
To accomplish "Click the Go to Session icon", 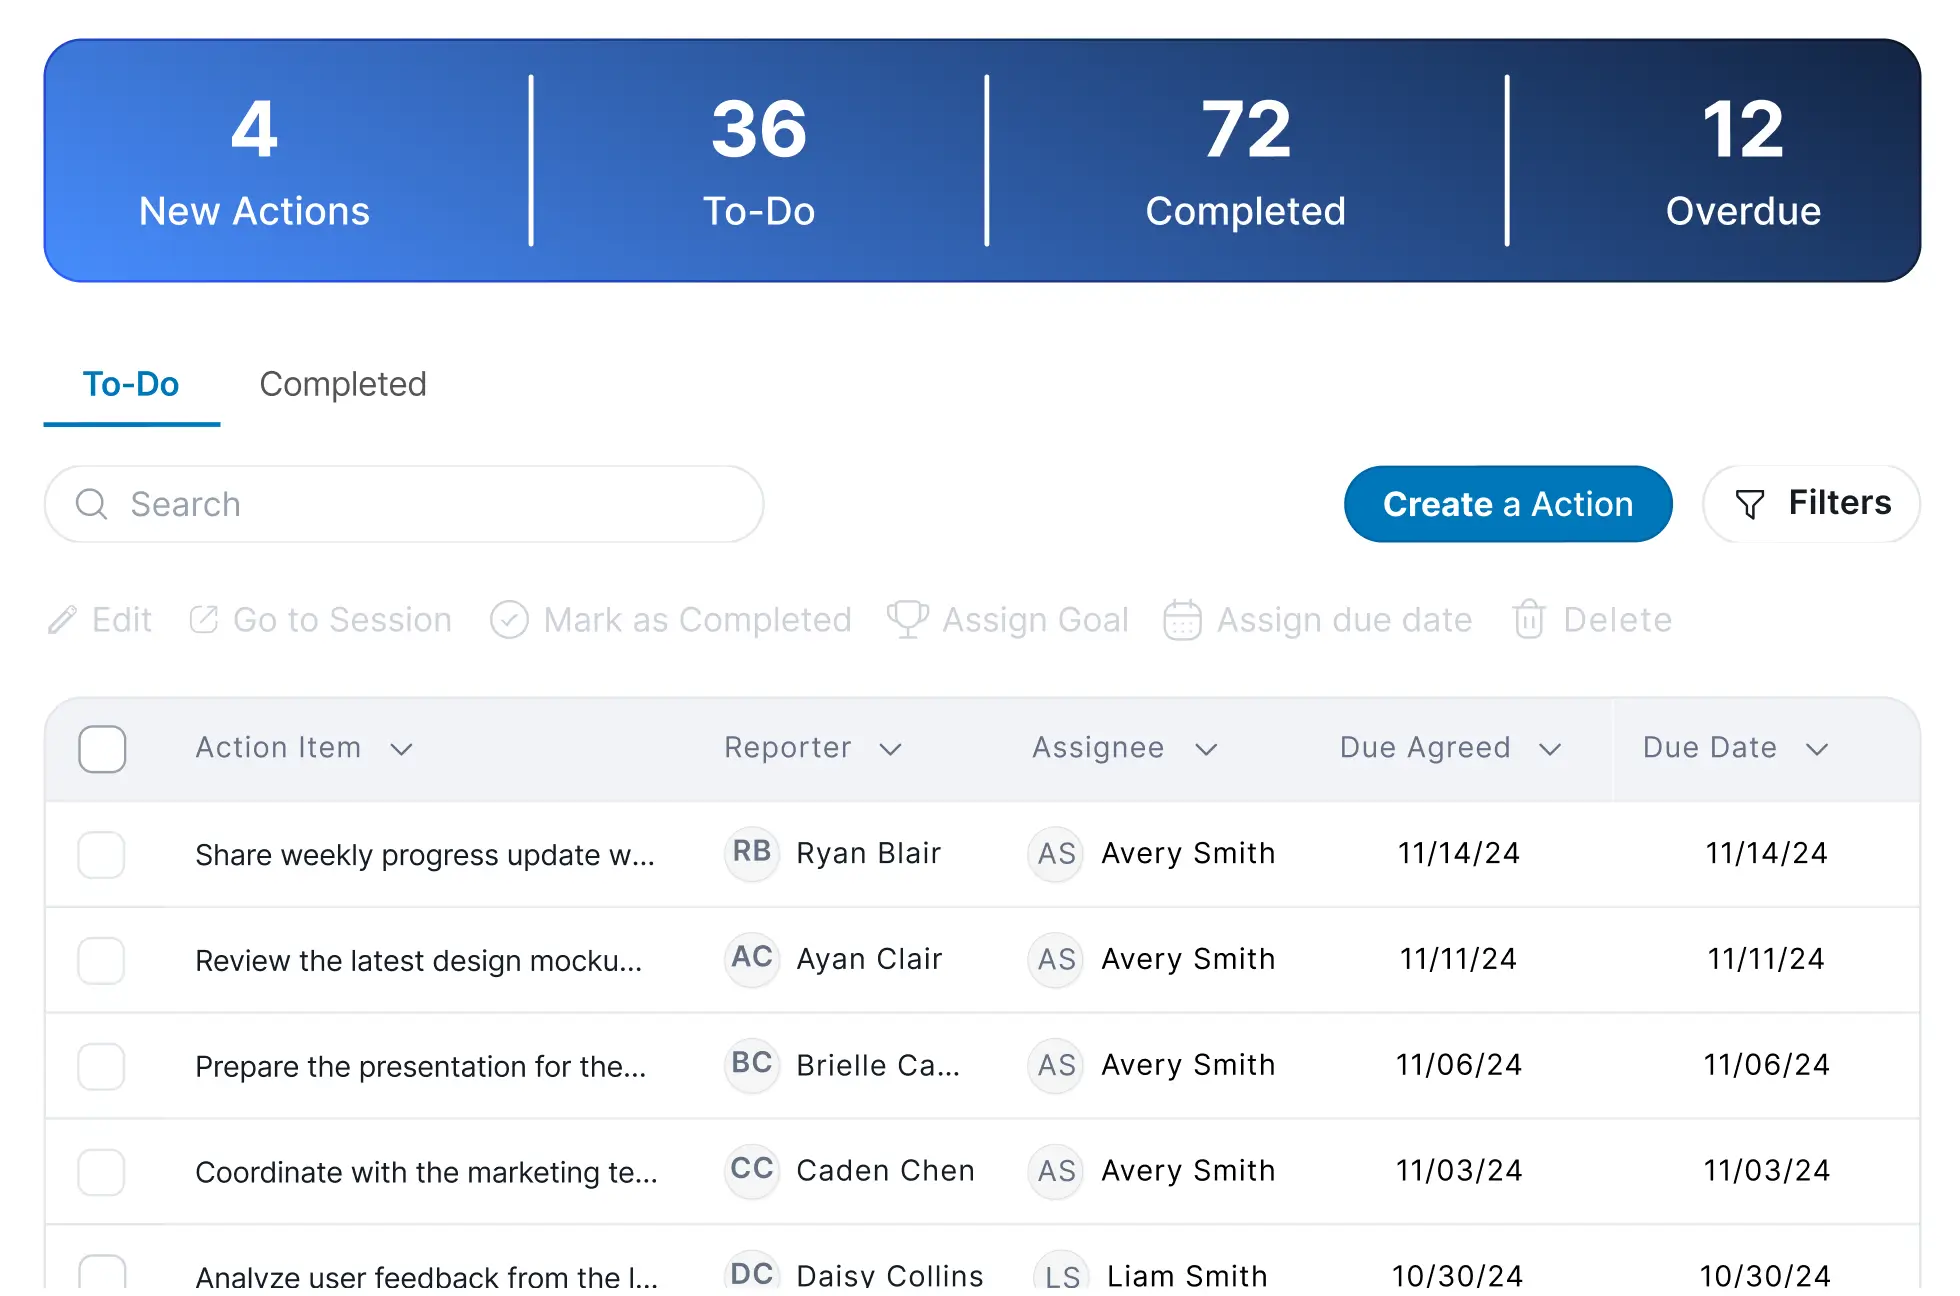I will (x=204, y=620).
